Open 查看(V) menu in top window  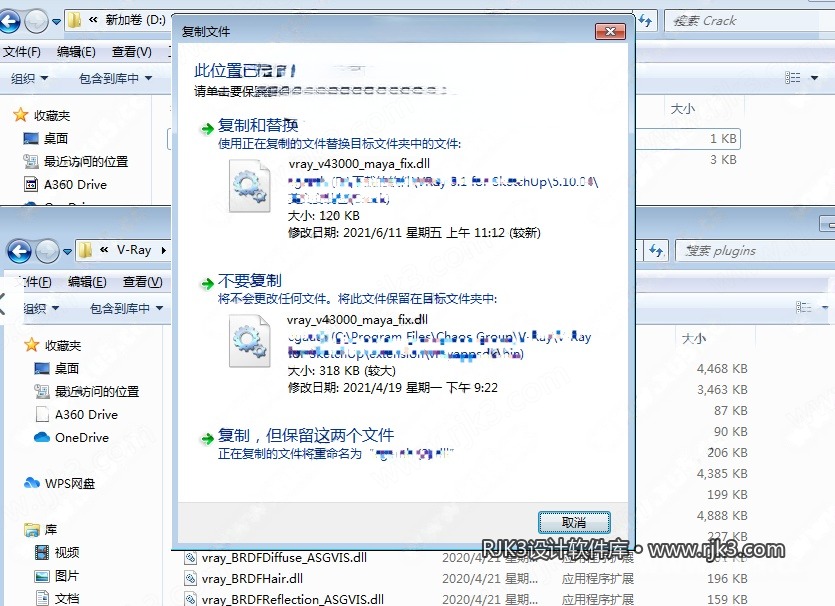pos(132,52)
